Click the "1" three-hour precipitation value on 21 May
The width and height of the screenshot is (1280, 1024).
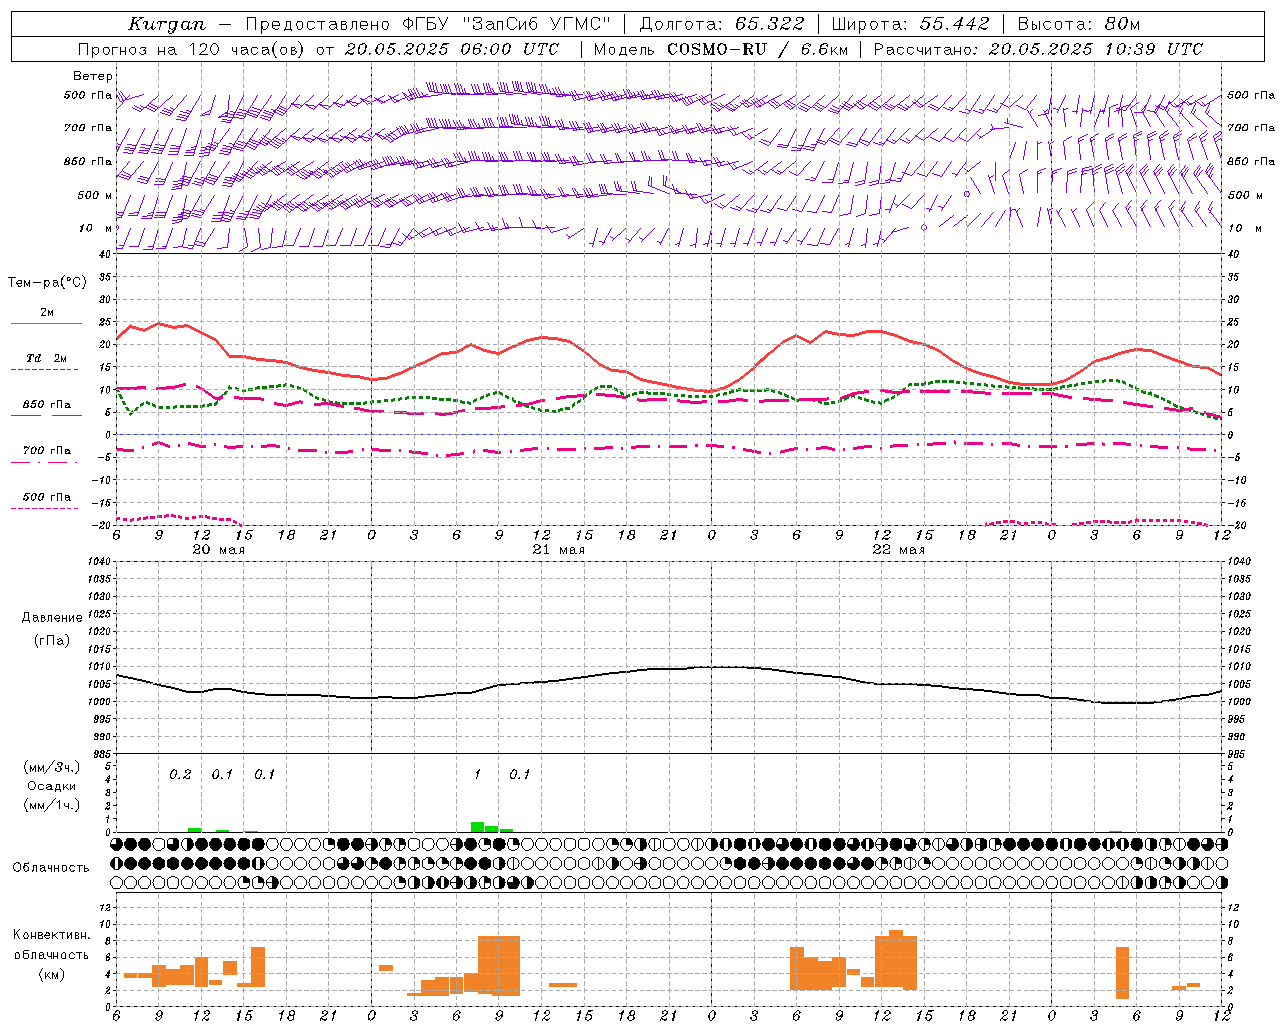coord(477,775)
